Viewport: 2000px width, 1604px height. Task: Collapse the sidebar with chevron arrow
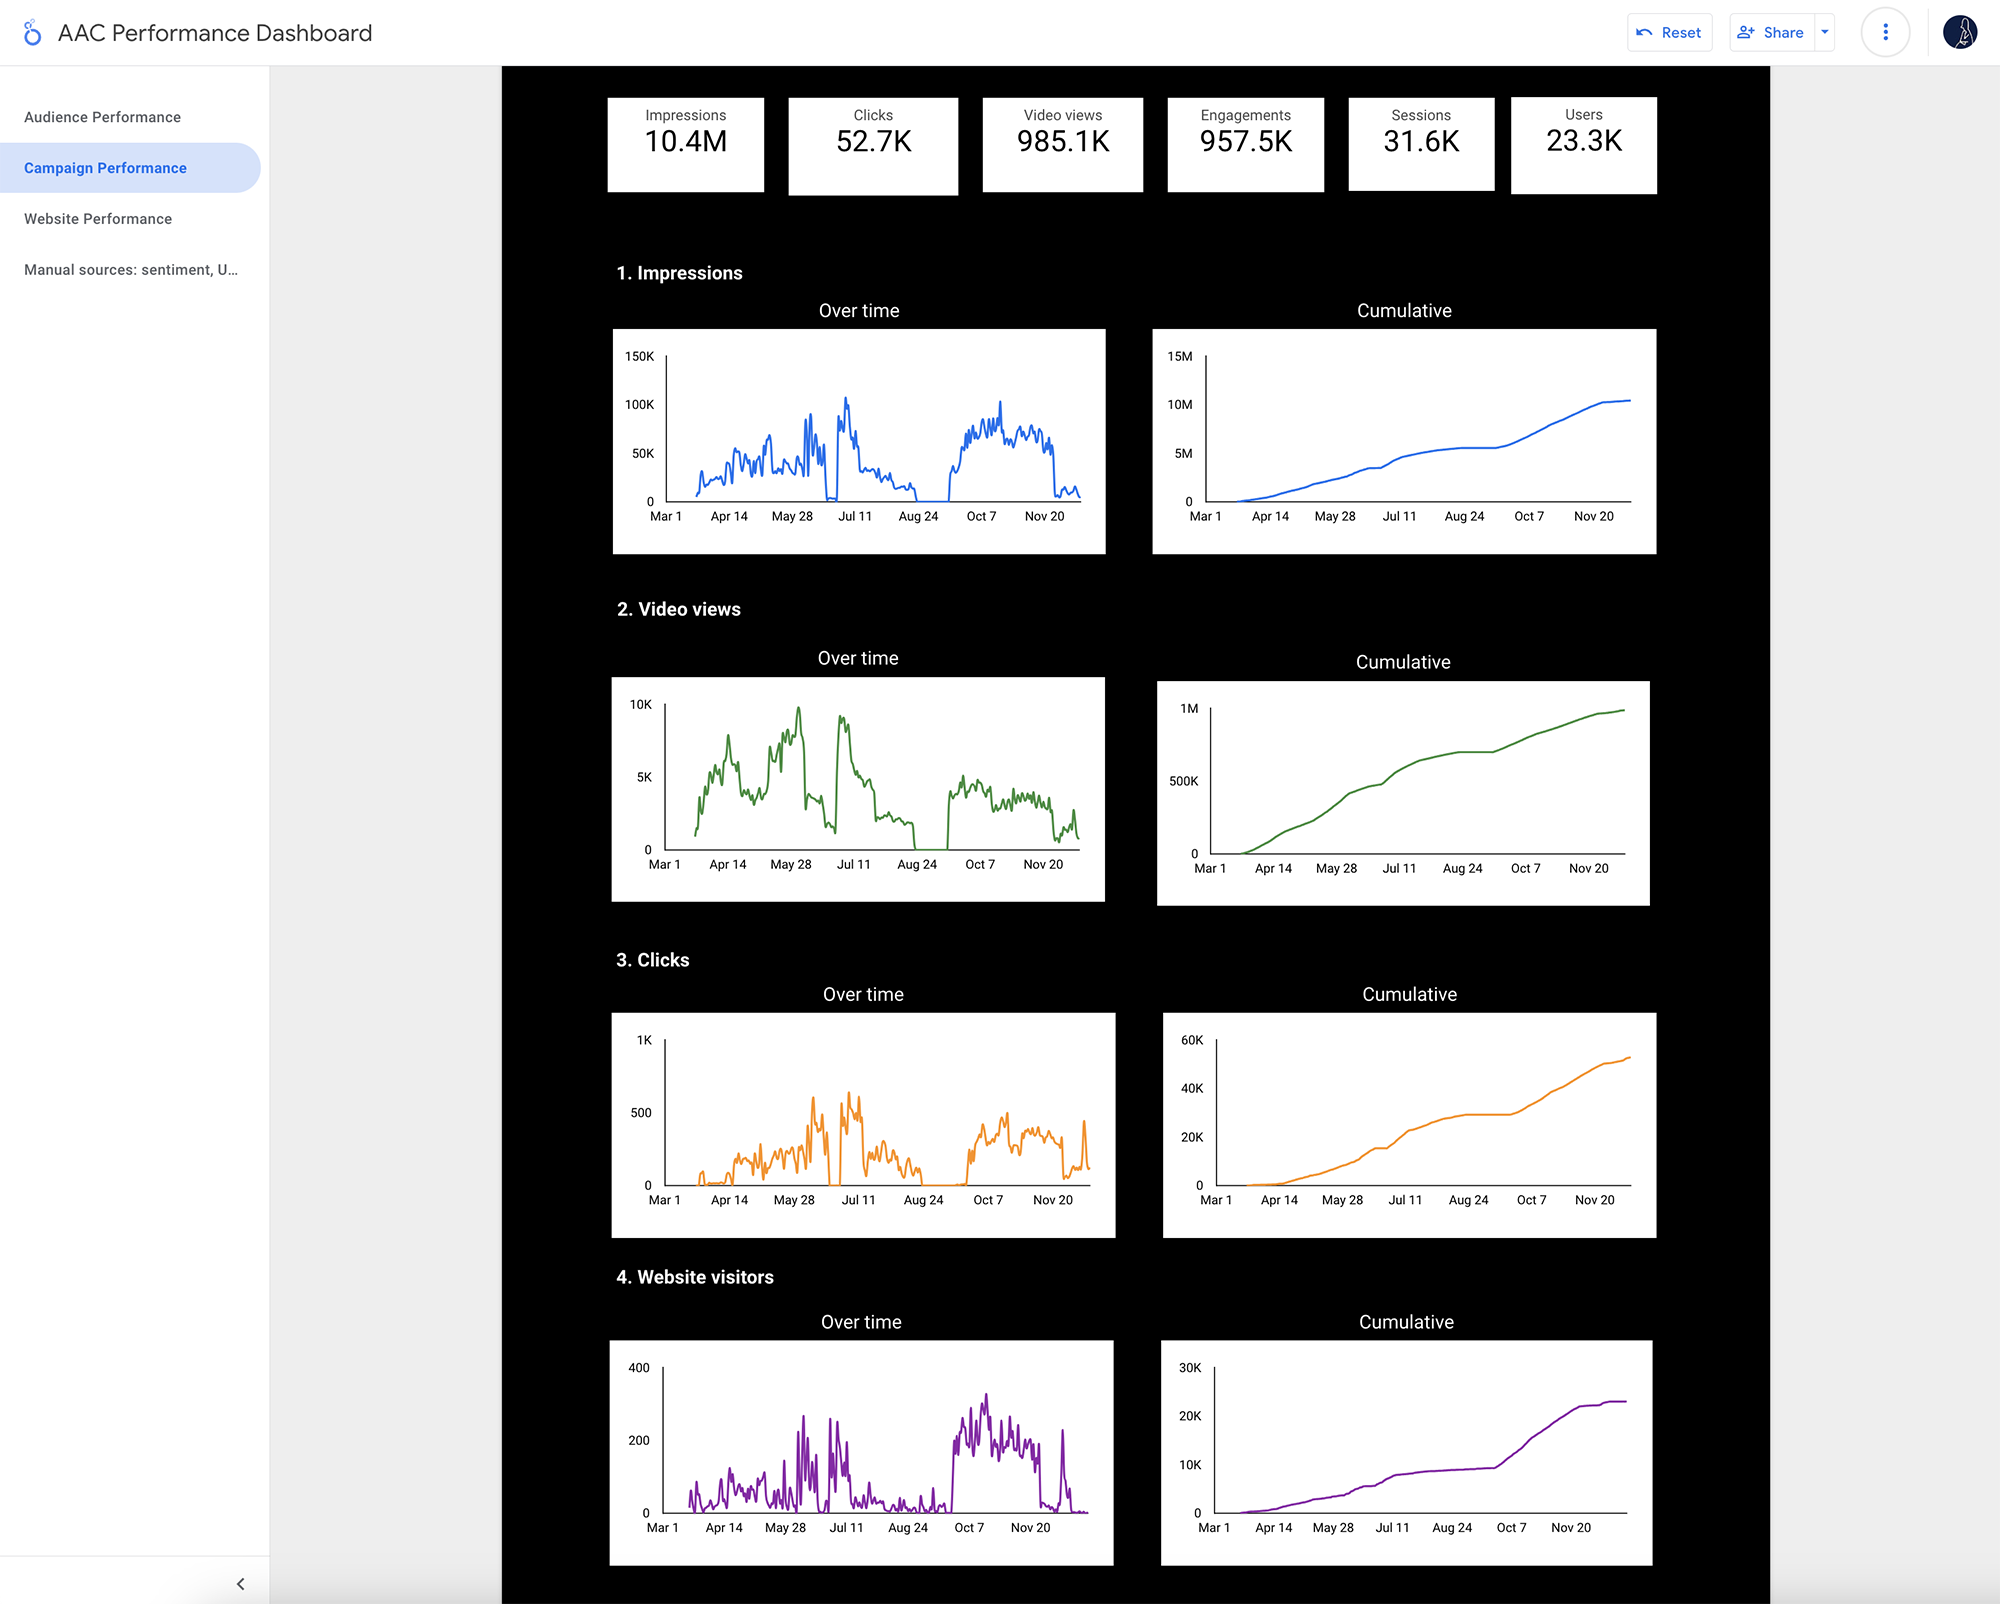[x=240, y=1584]
